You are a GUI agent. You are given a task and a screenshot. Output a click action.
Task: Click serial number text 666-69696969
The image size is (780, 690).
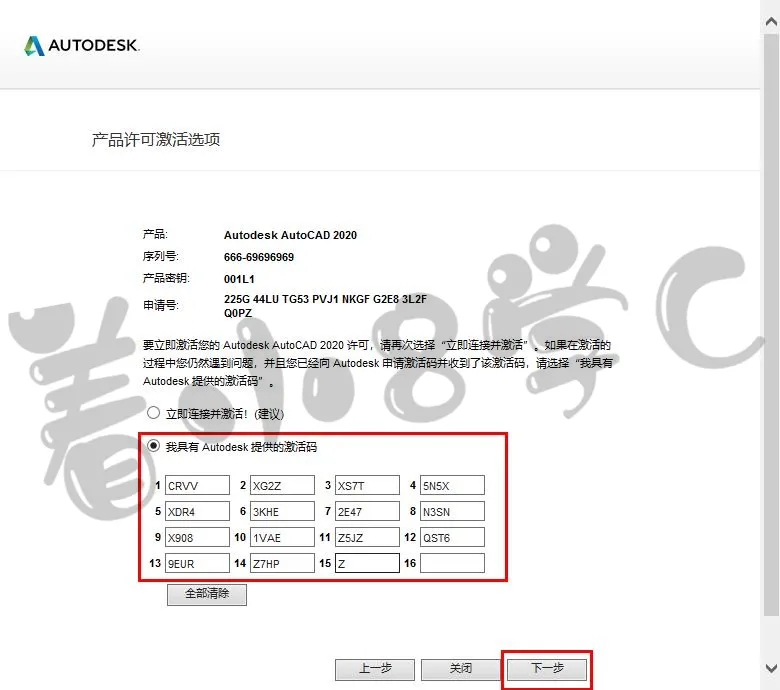click(259, 257)
